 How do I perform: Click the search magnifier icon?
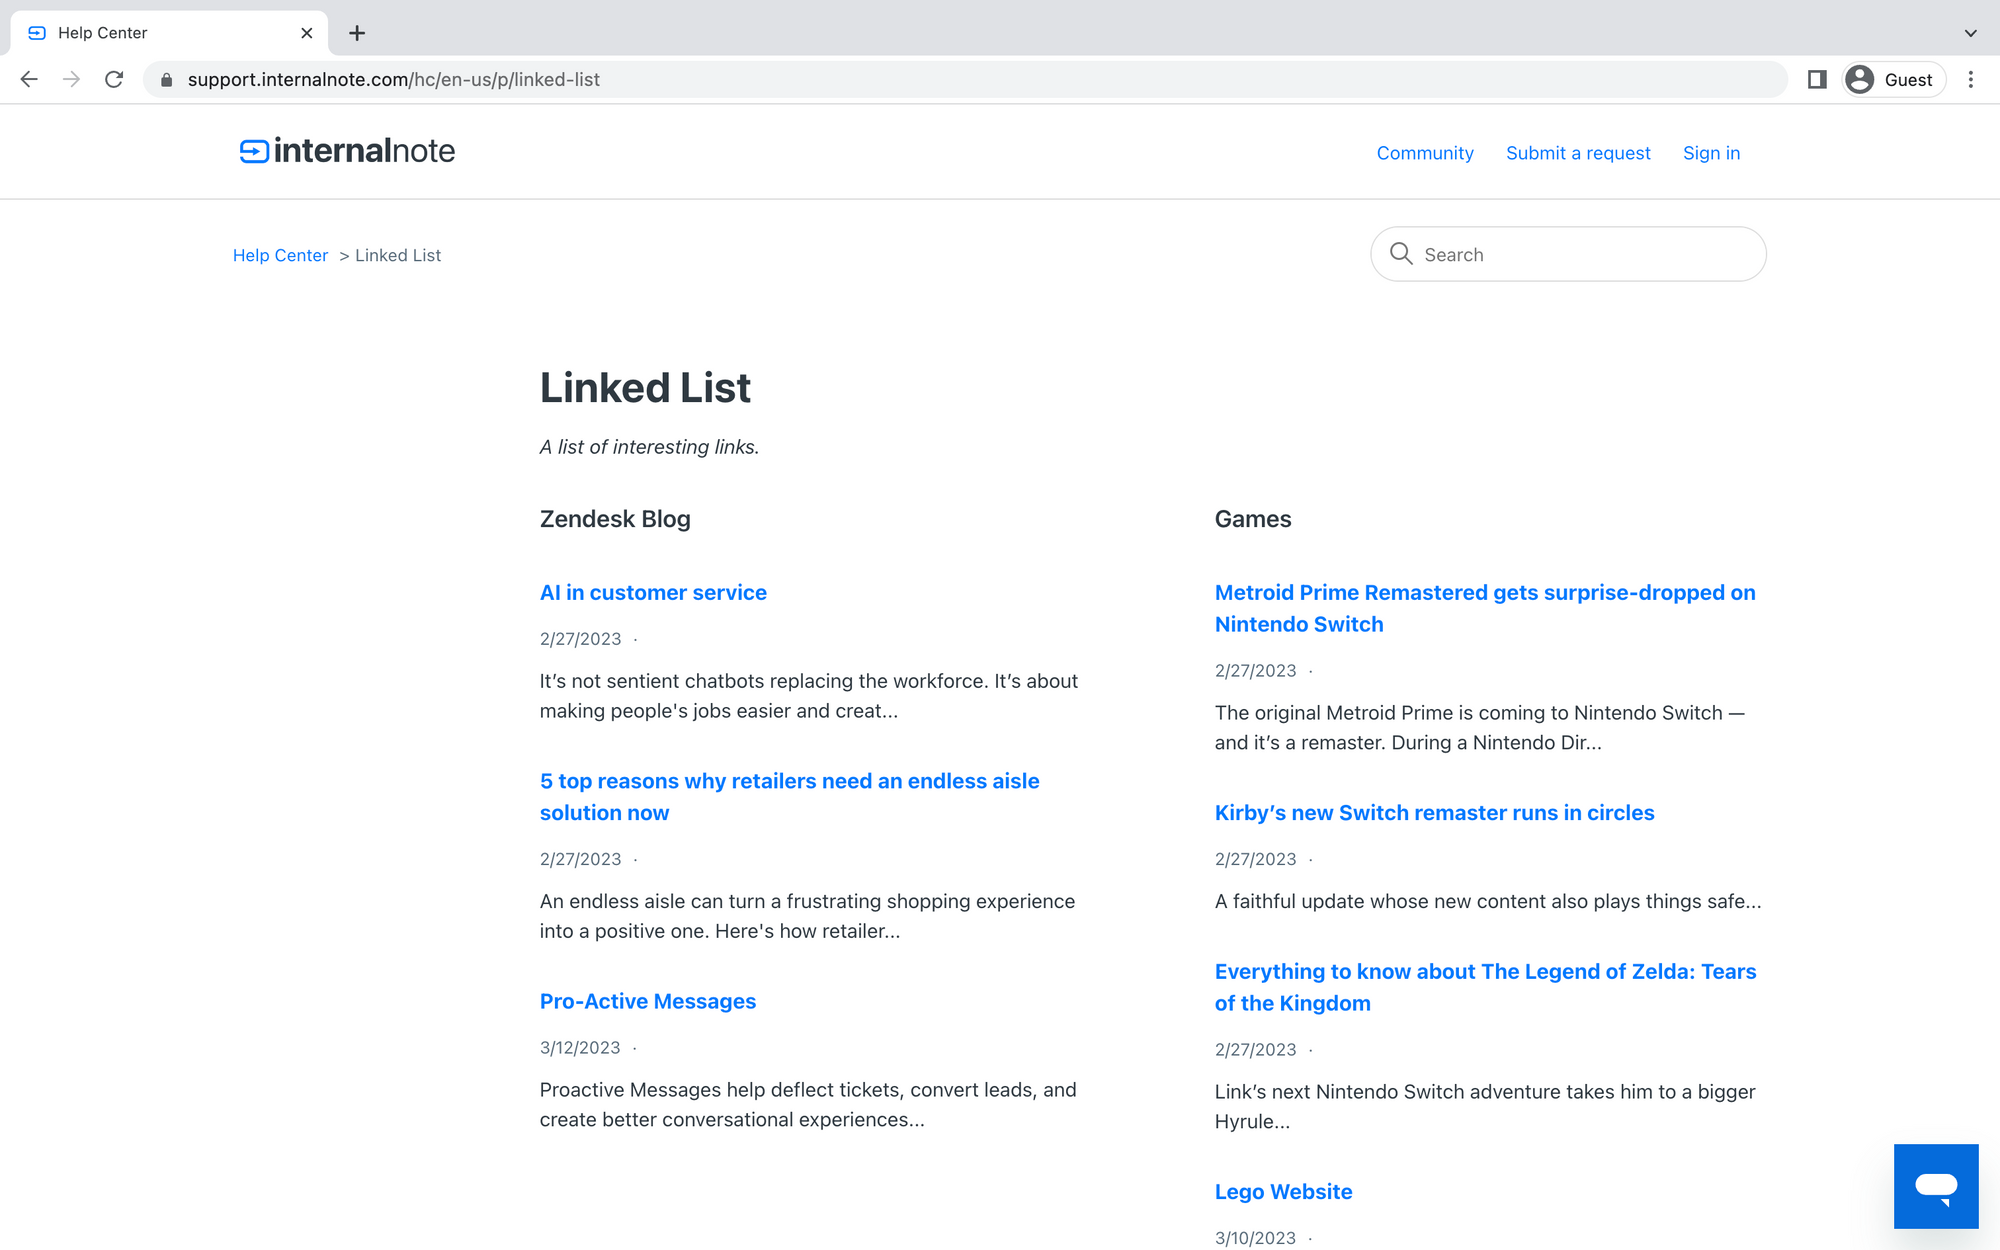click(x=1401, y=254)
